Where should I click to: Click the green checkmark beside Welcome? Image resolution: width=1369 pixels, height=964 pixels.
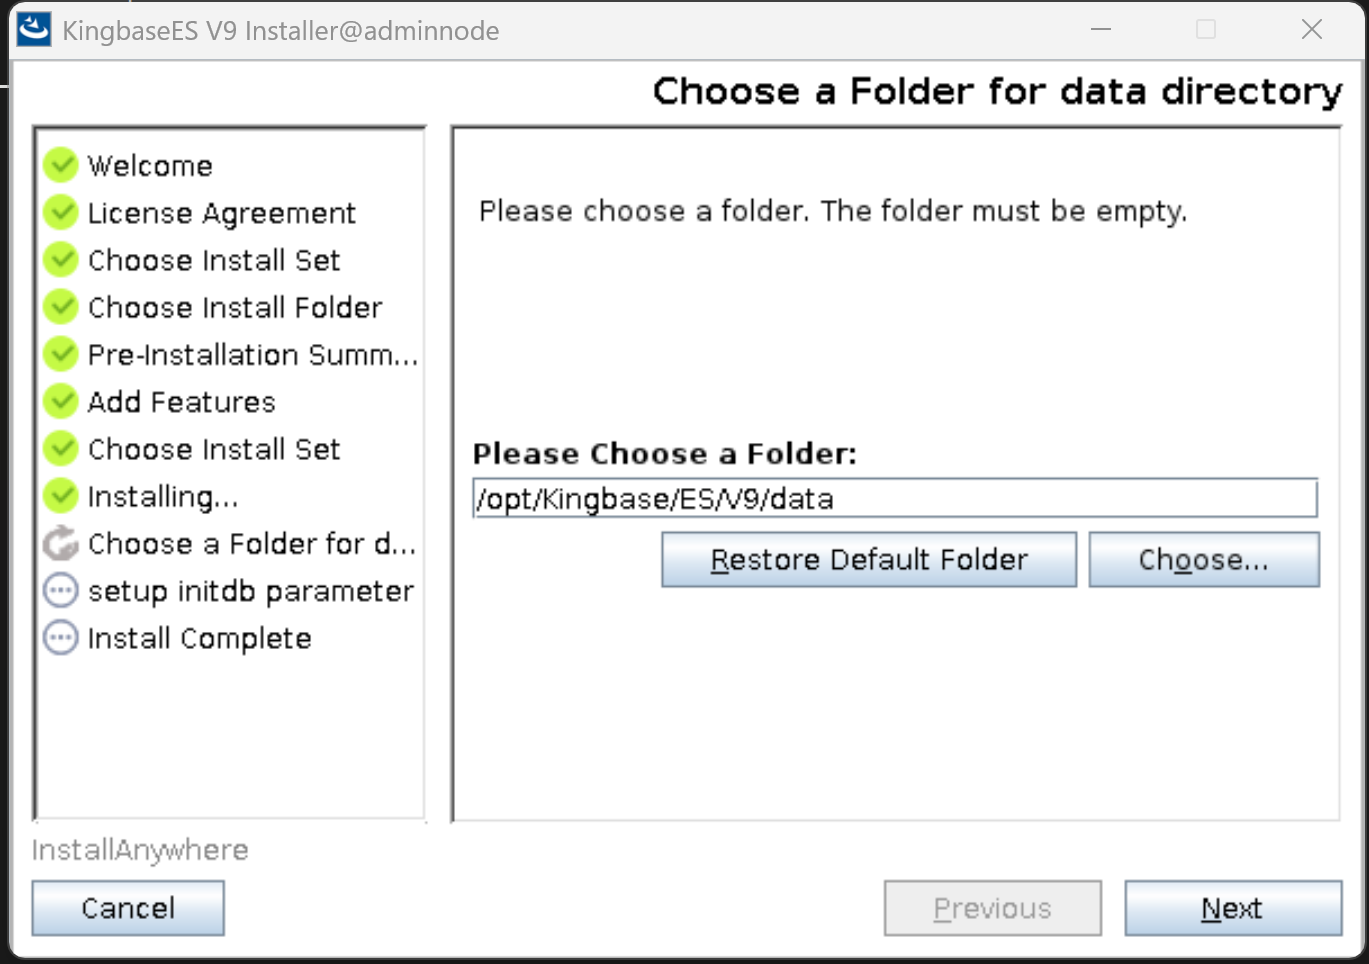[61, 165]
